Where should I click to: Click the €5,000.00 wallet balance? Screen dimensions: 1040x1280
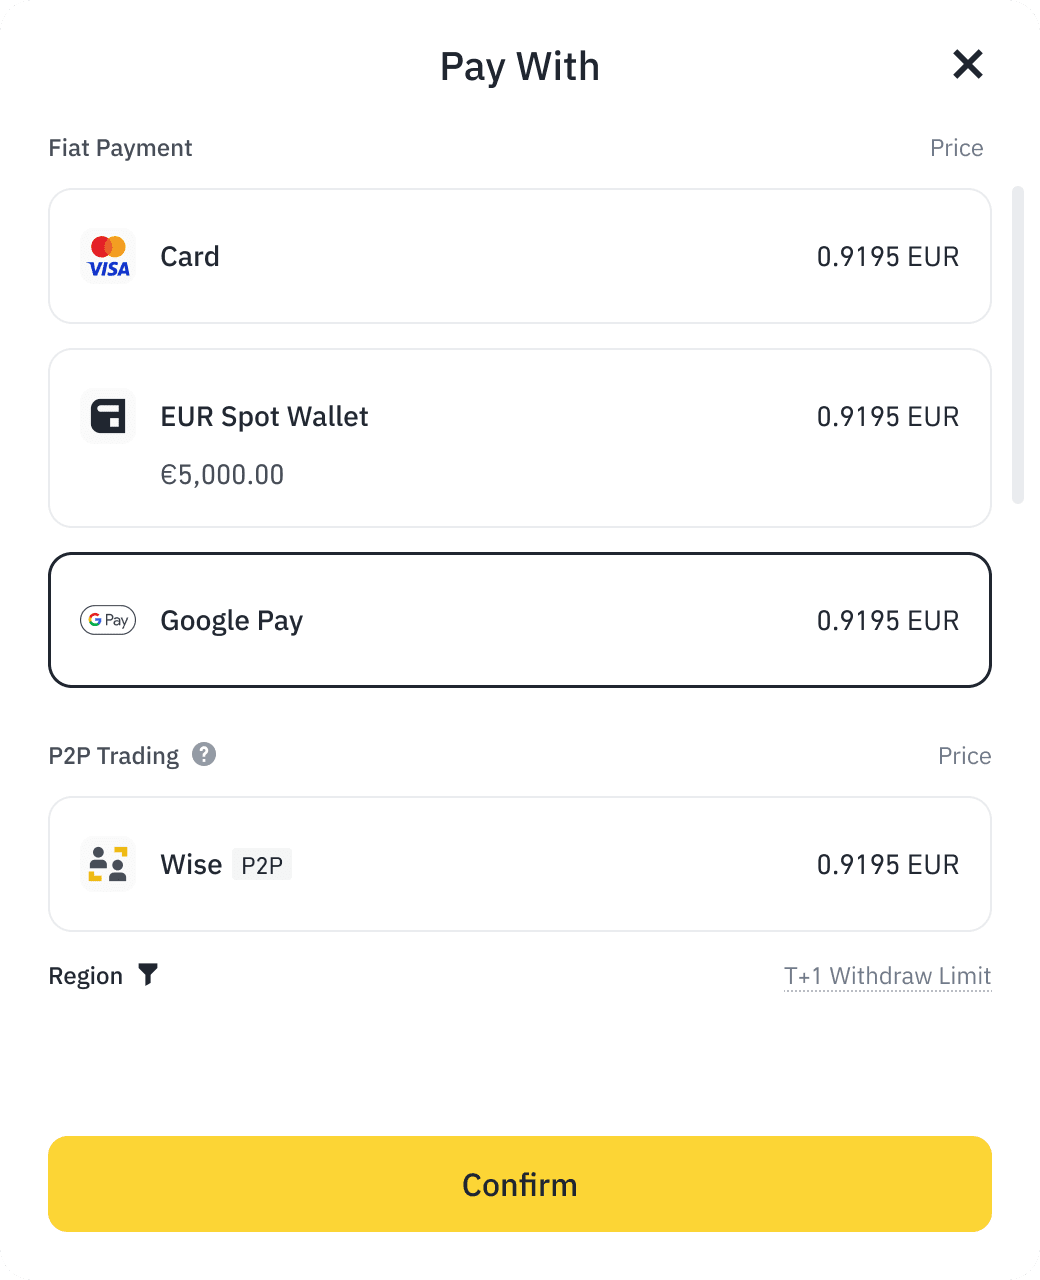point(222,474)
